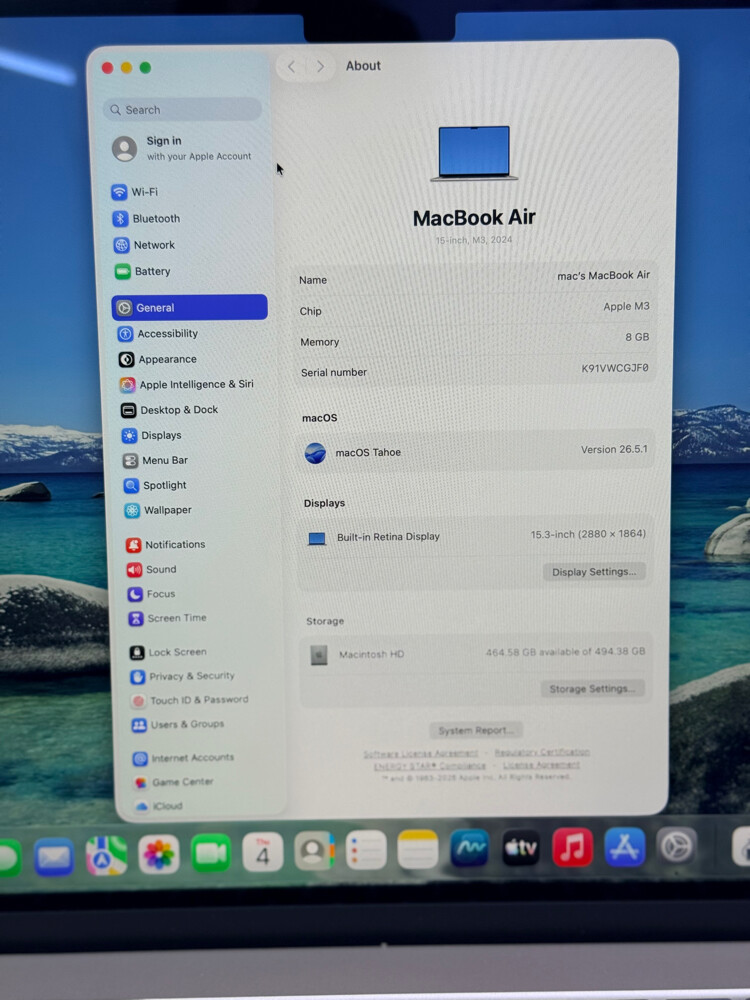Go forward with the right chevron
Screen dimensions: 750x1000
[320, 66]
